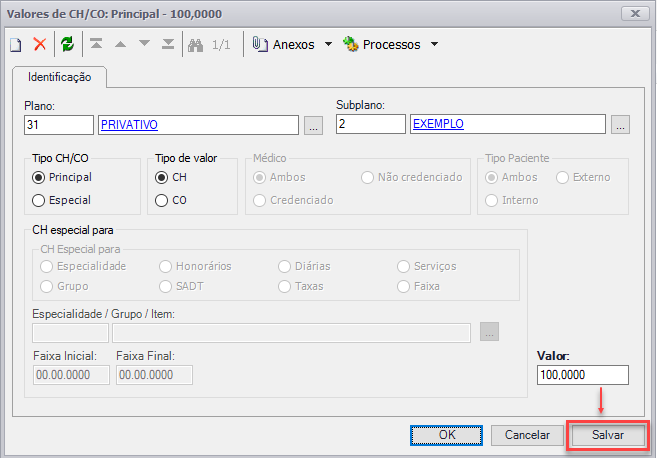Expand the Processos dropdown arrow
Image resolution: width=657 pixels, height=458 pixels.
click(x=435, y=44)
